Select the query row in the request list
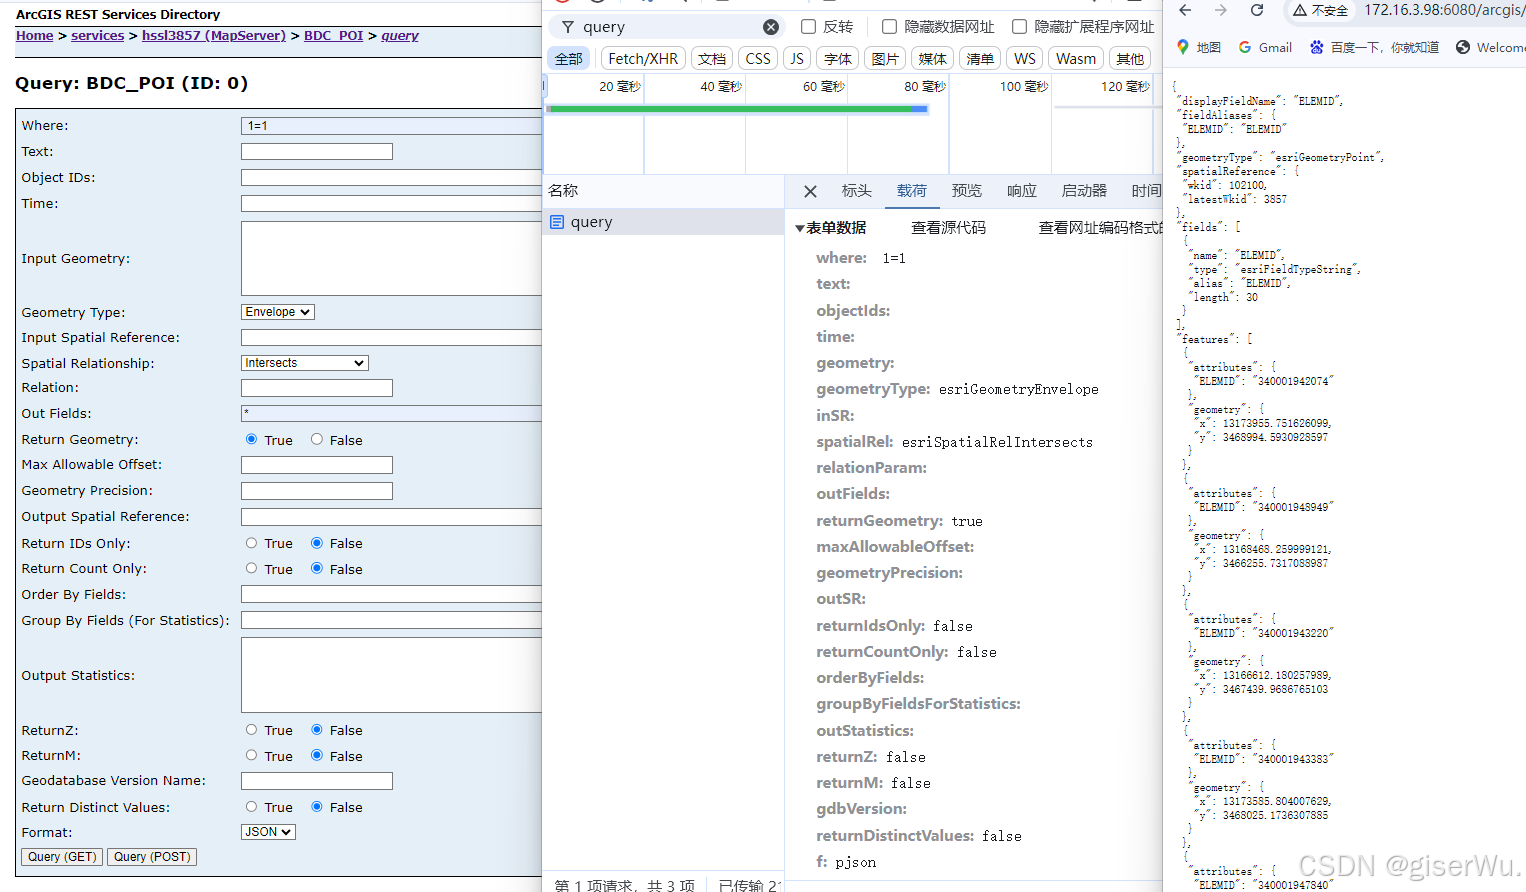 click(663, 222)
